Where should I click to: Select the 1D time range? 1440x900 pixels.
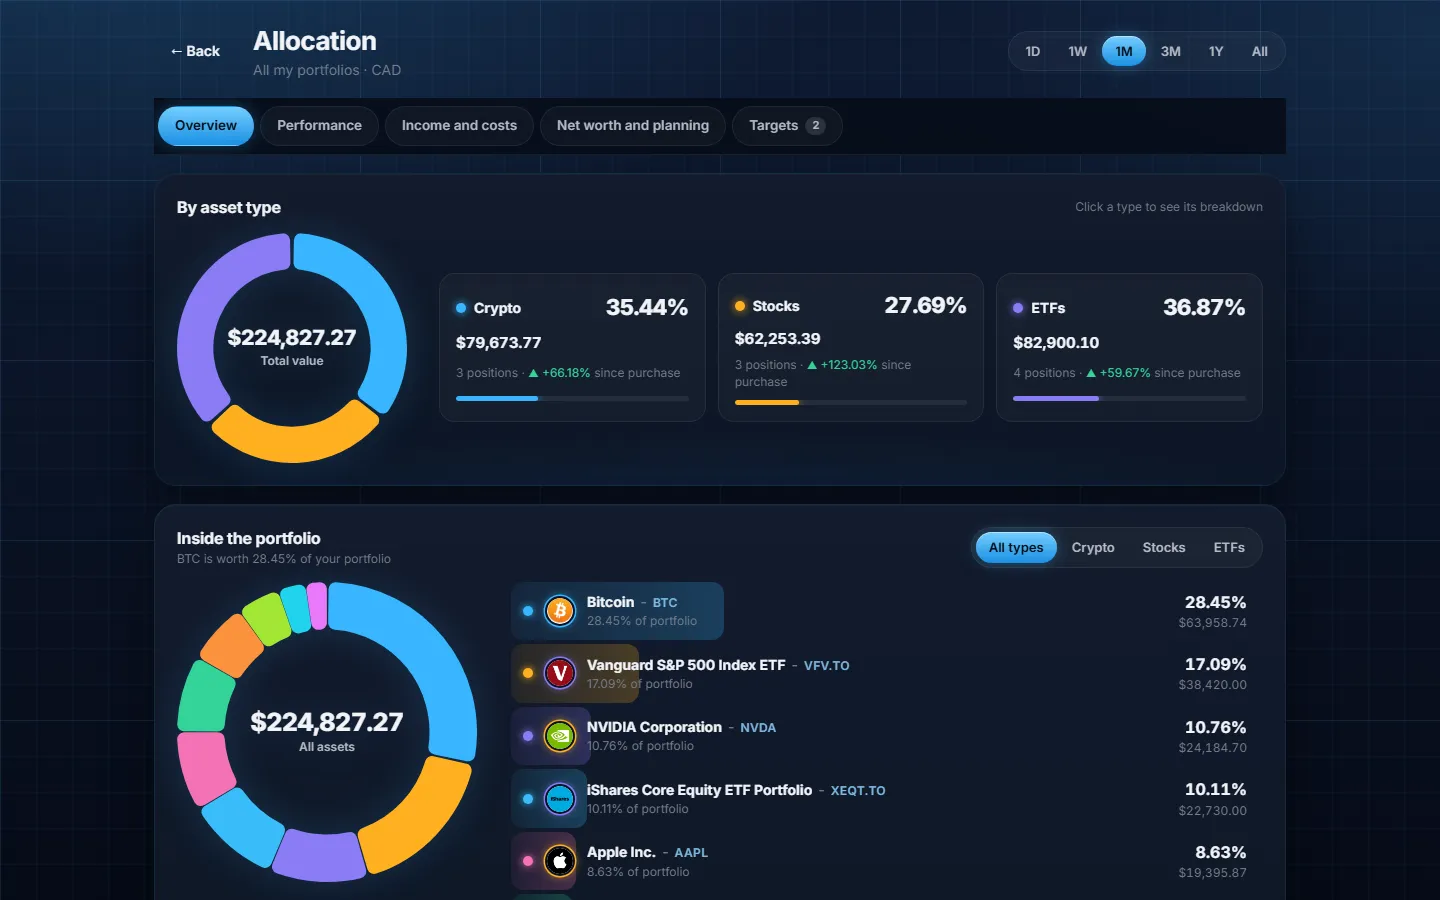click(x=1033, y=51)
